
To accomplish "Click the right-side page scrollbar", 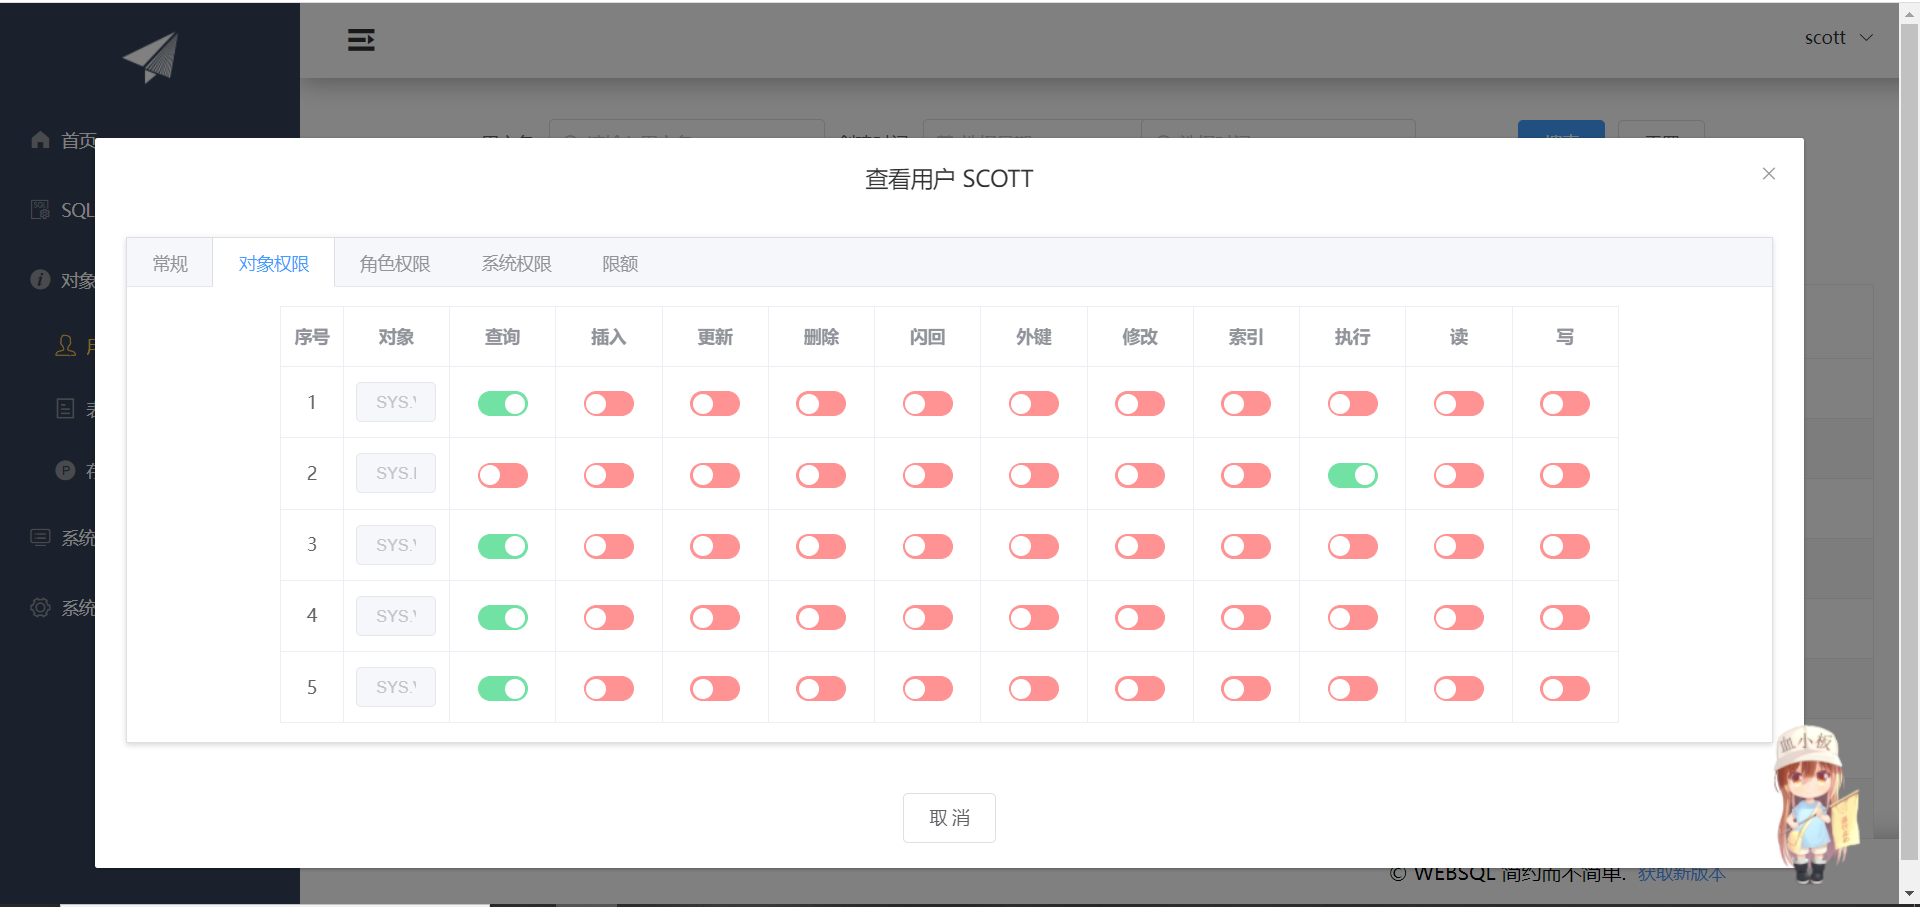I will point(1908,450).
